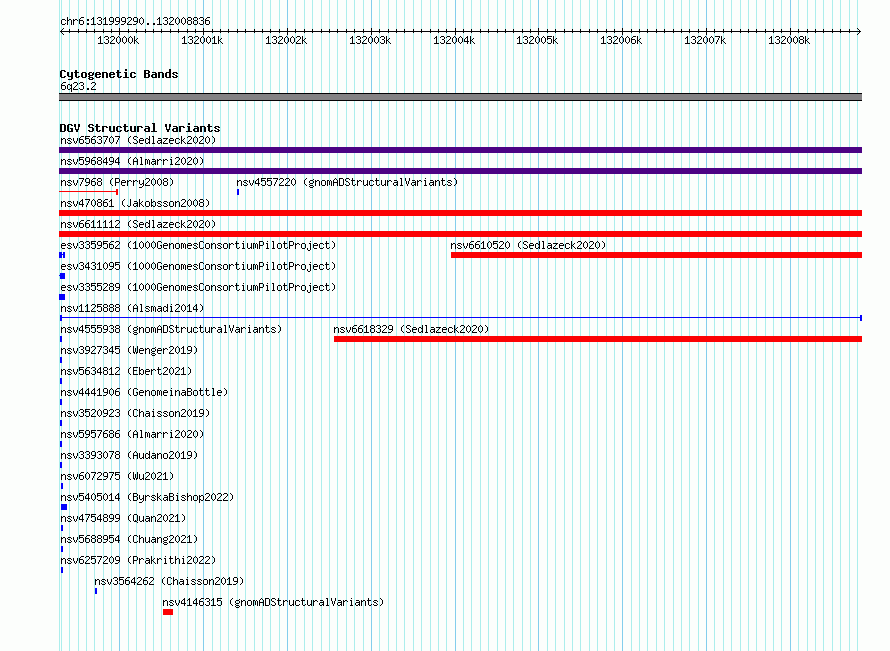Open esv3359562 (1000GenomesConsortiumPilotProject) label
The width and height of the screenshot is (890, 651).
point(198,245)
